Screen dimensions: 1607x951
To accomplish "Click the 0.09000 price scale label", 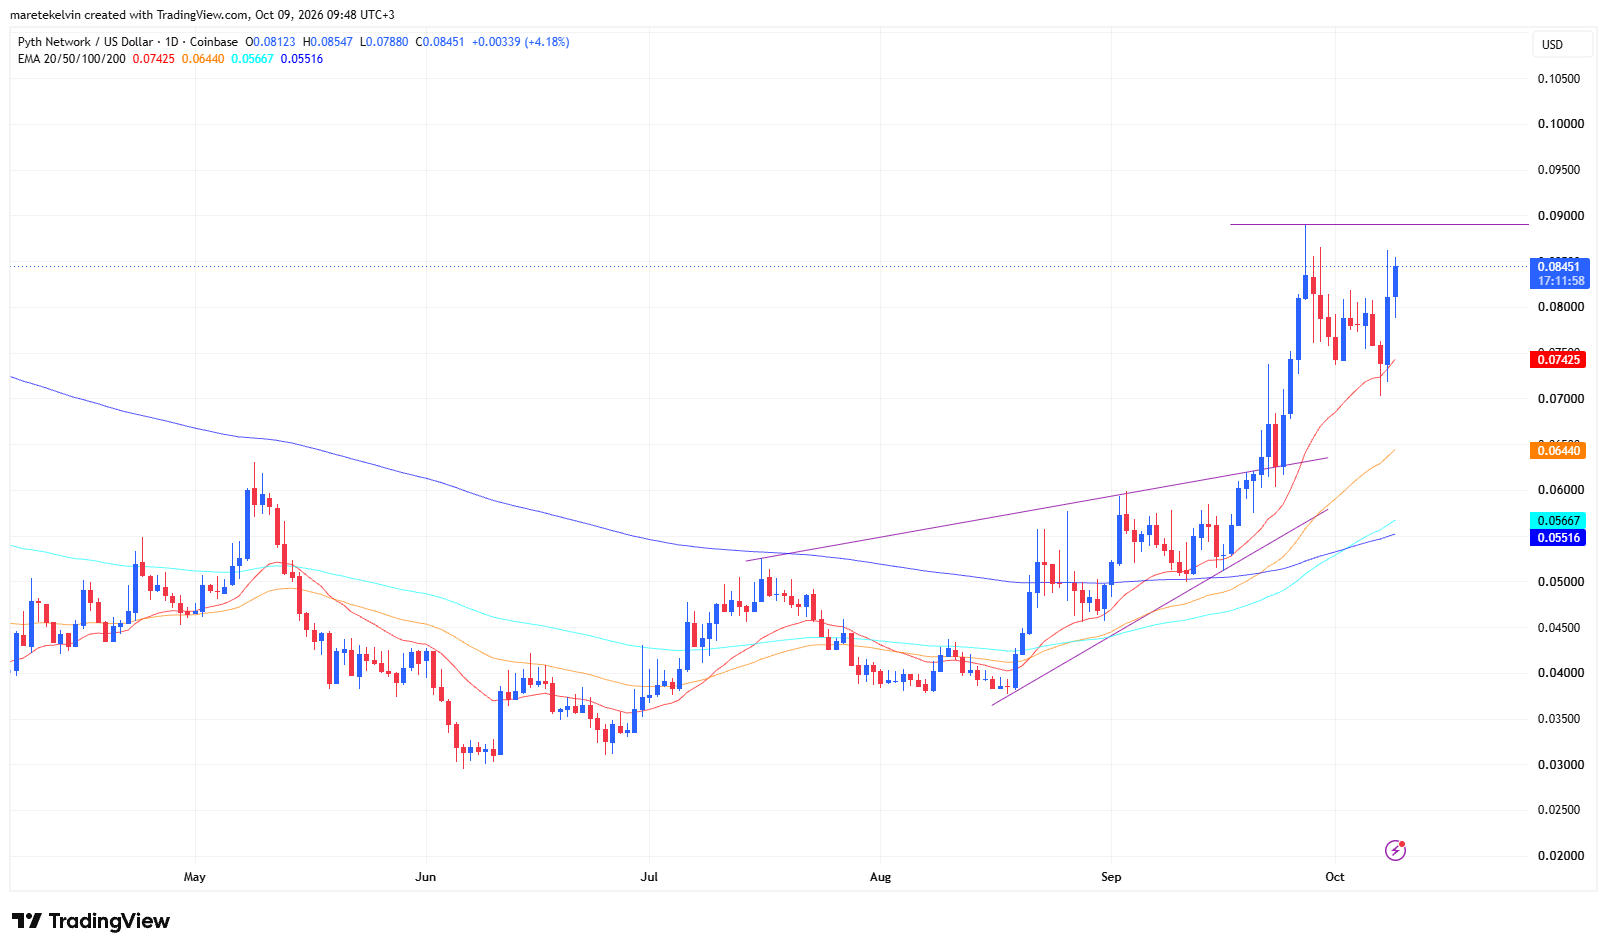I will [x=1560, y=216].
